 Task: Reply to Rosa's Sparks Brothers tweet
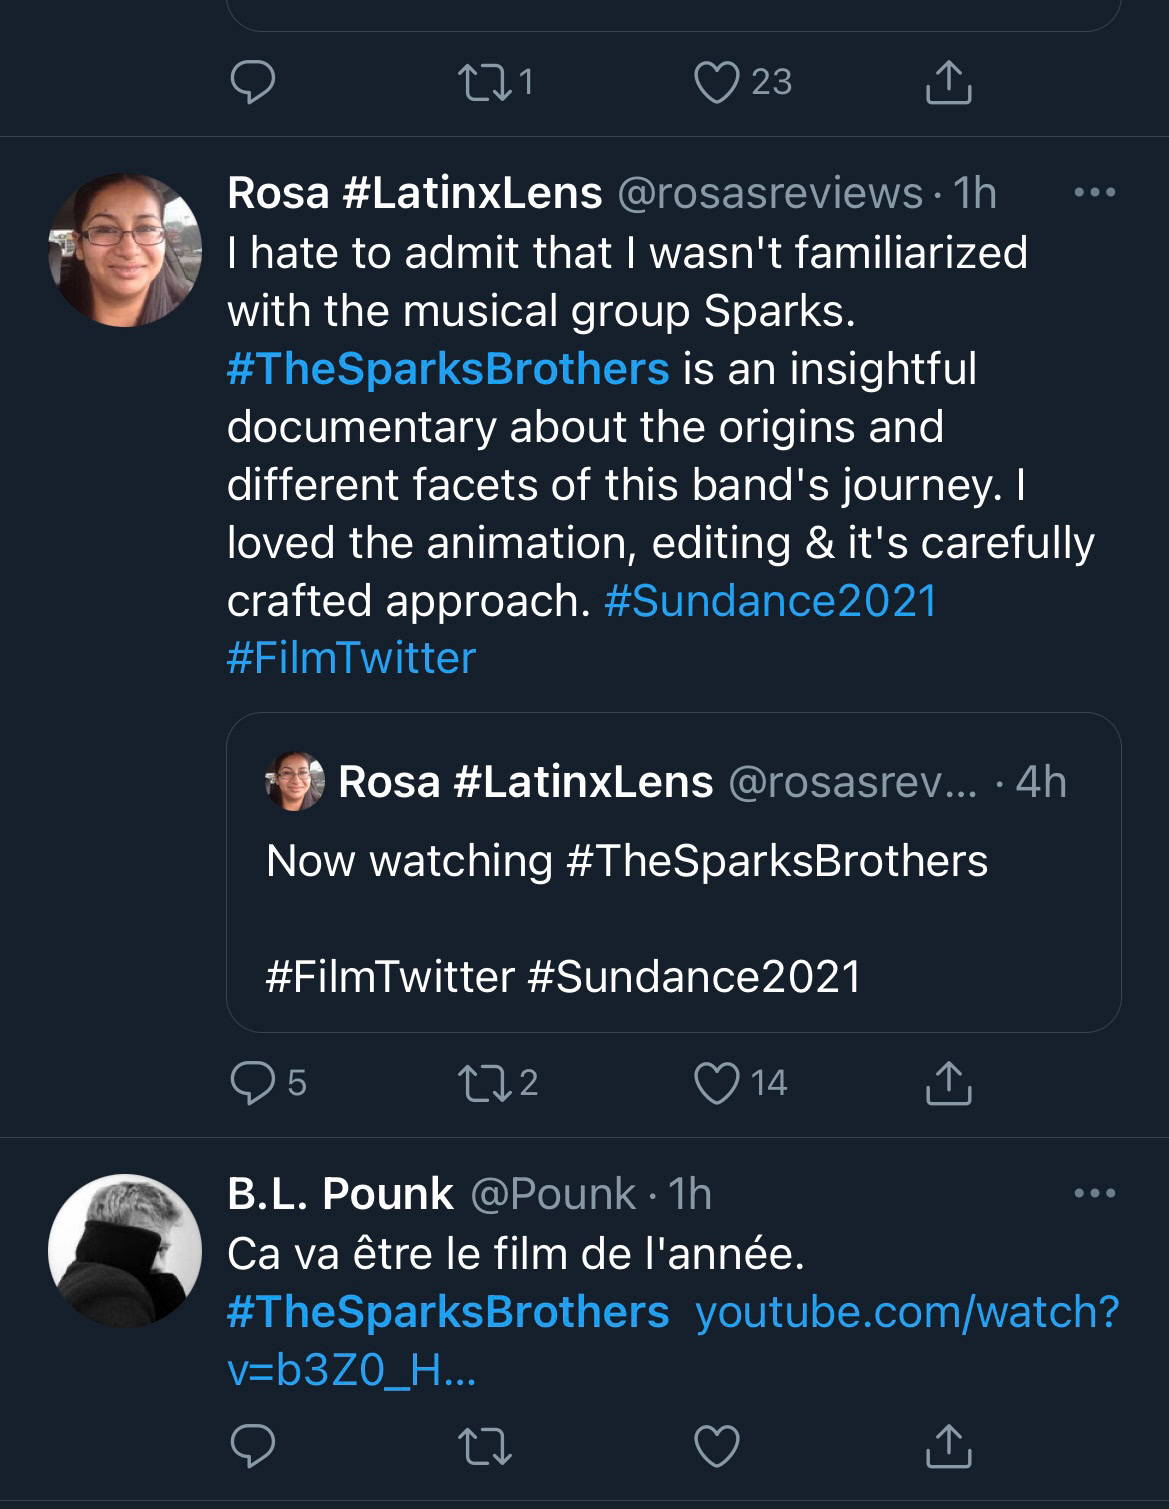[x=253, y=1083]
